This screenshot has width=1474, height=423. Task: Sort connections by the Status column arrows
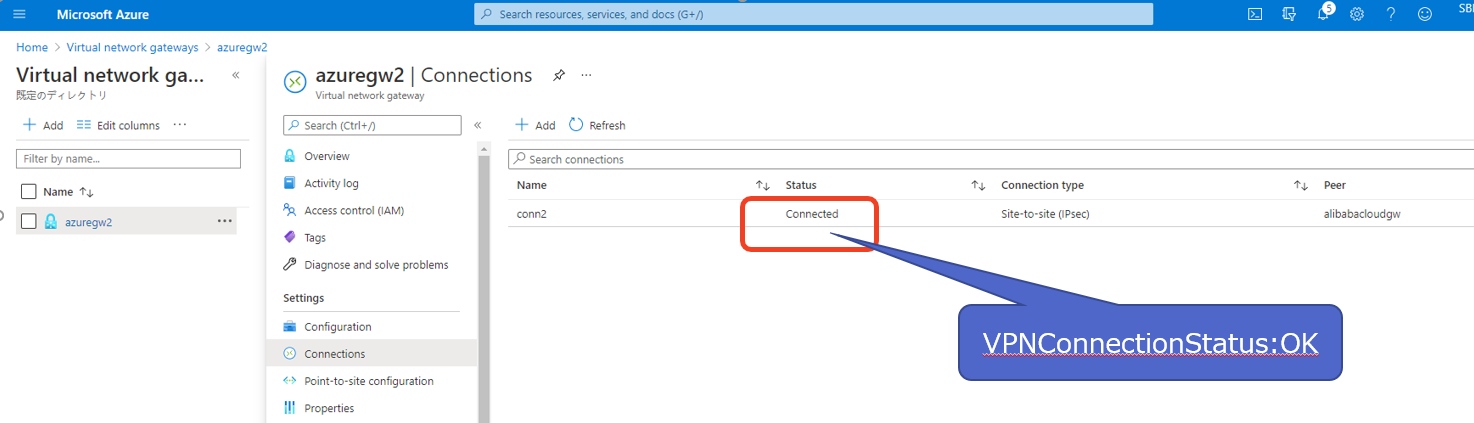pyautogui.click(x=979, y=185)
